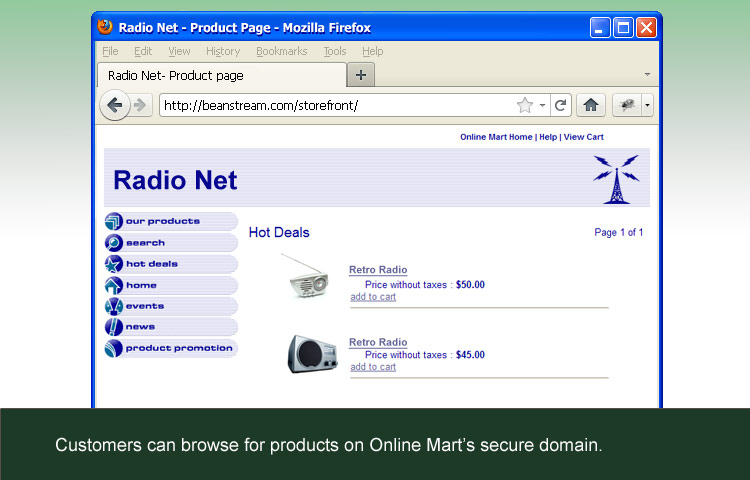Screen dimensions: 750x480
Task: Click the Radio Net banner title
Action: click(x=175, y=180)
